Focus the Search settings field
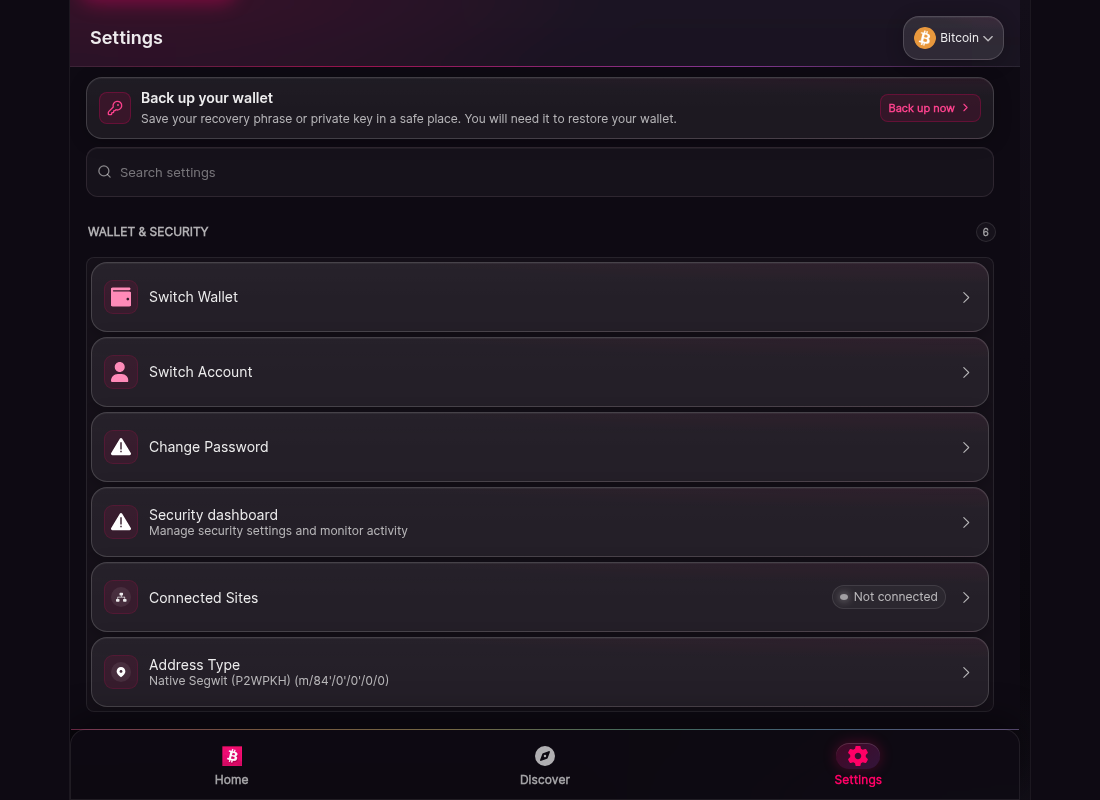Viewport: 1100px width, 800px height. 539,172
